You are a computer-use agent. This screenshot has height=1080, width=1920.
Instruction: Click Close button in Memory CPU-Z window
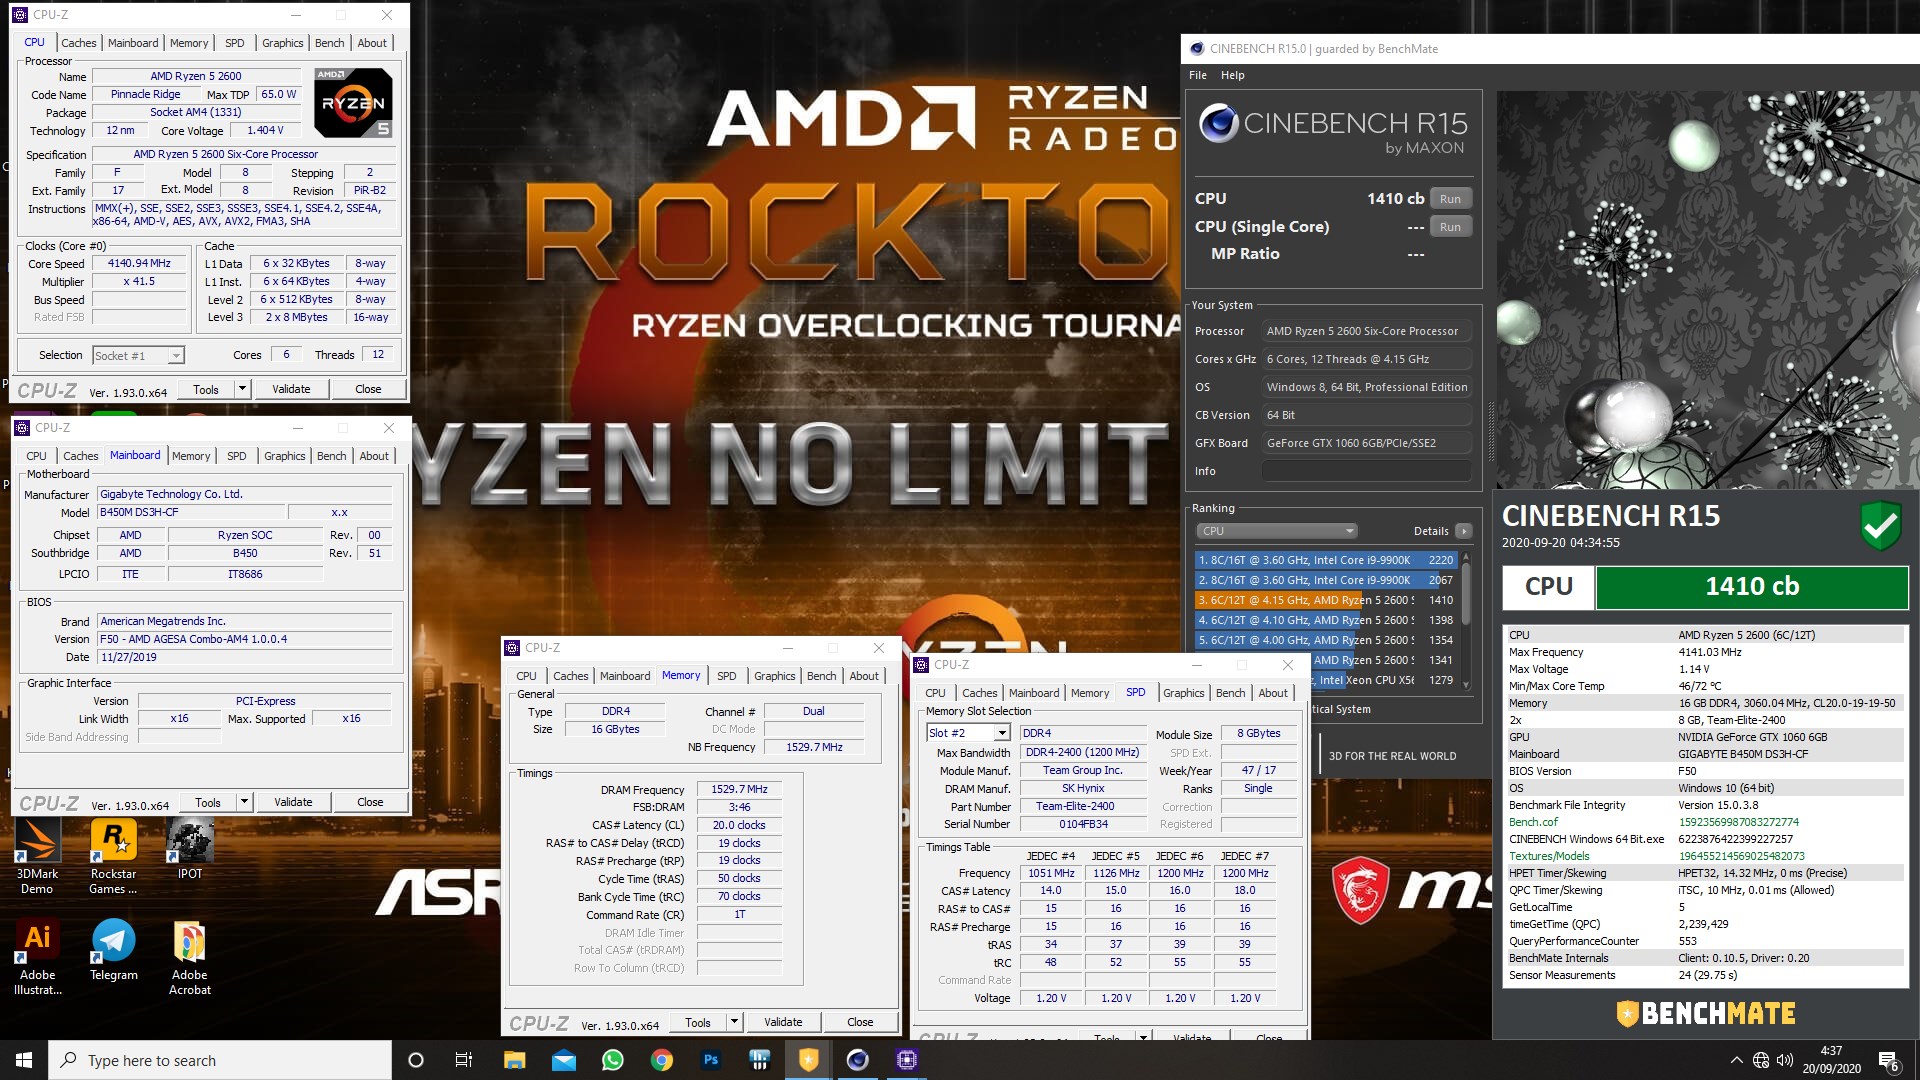(x=860, y=1022)
